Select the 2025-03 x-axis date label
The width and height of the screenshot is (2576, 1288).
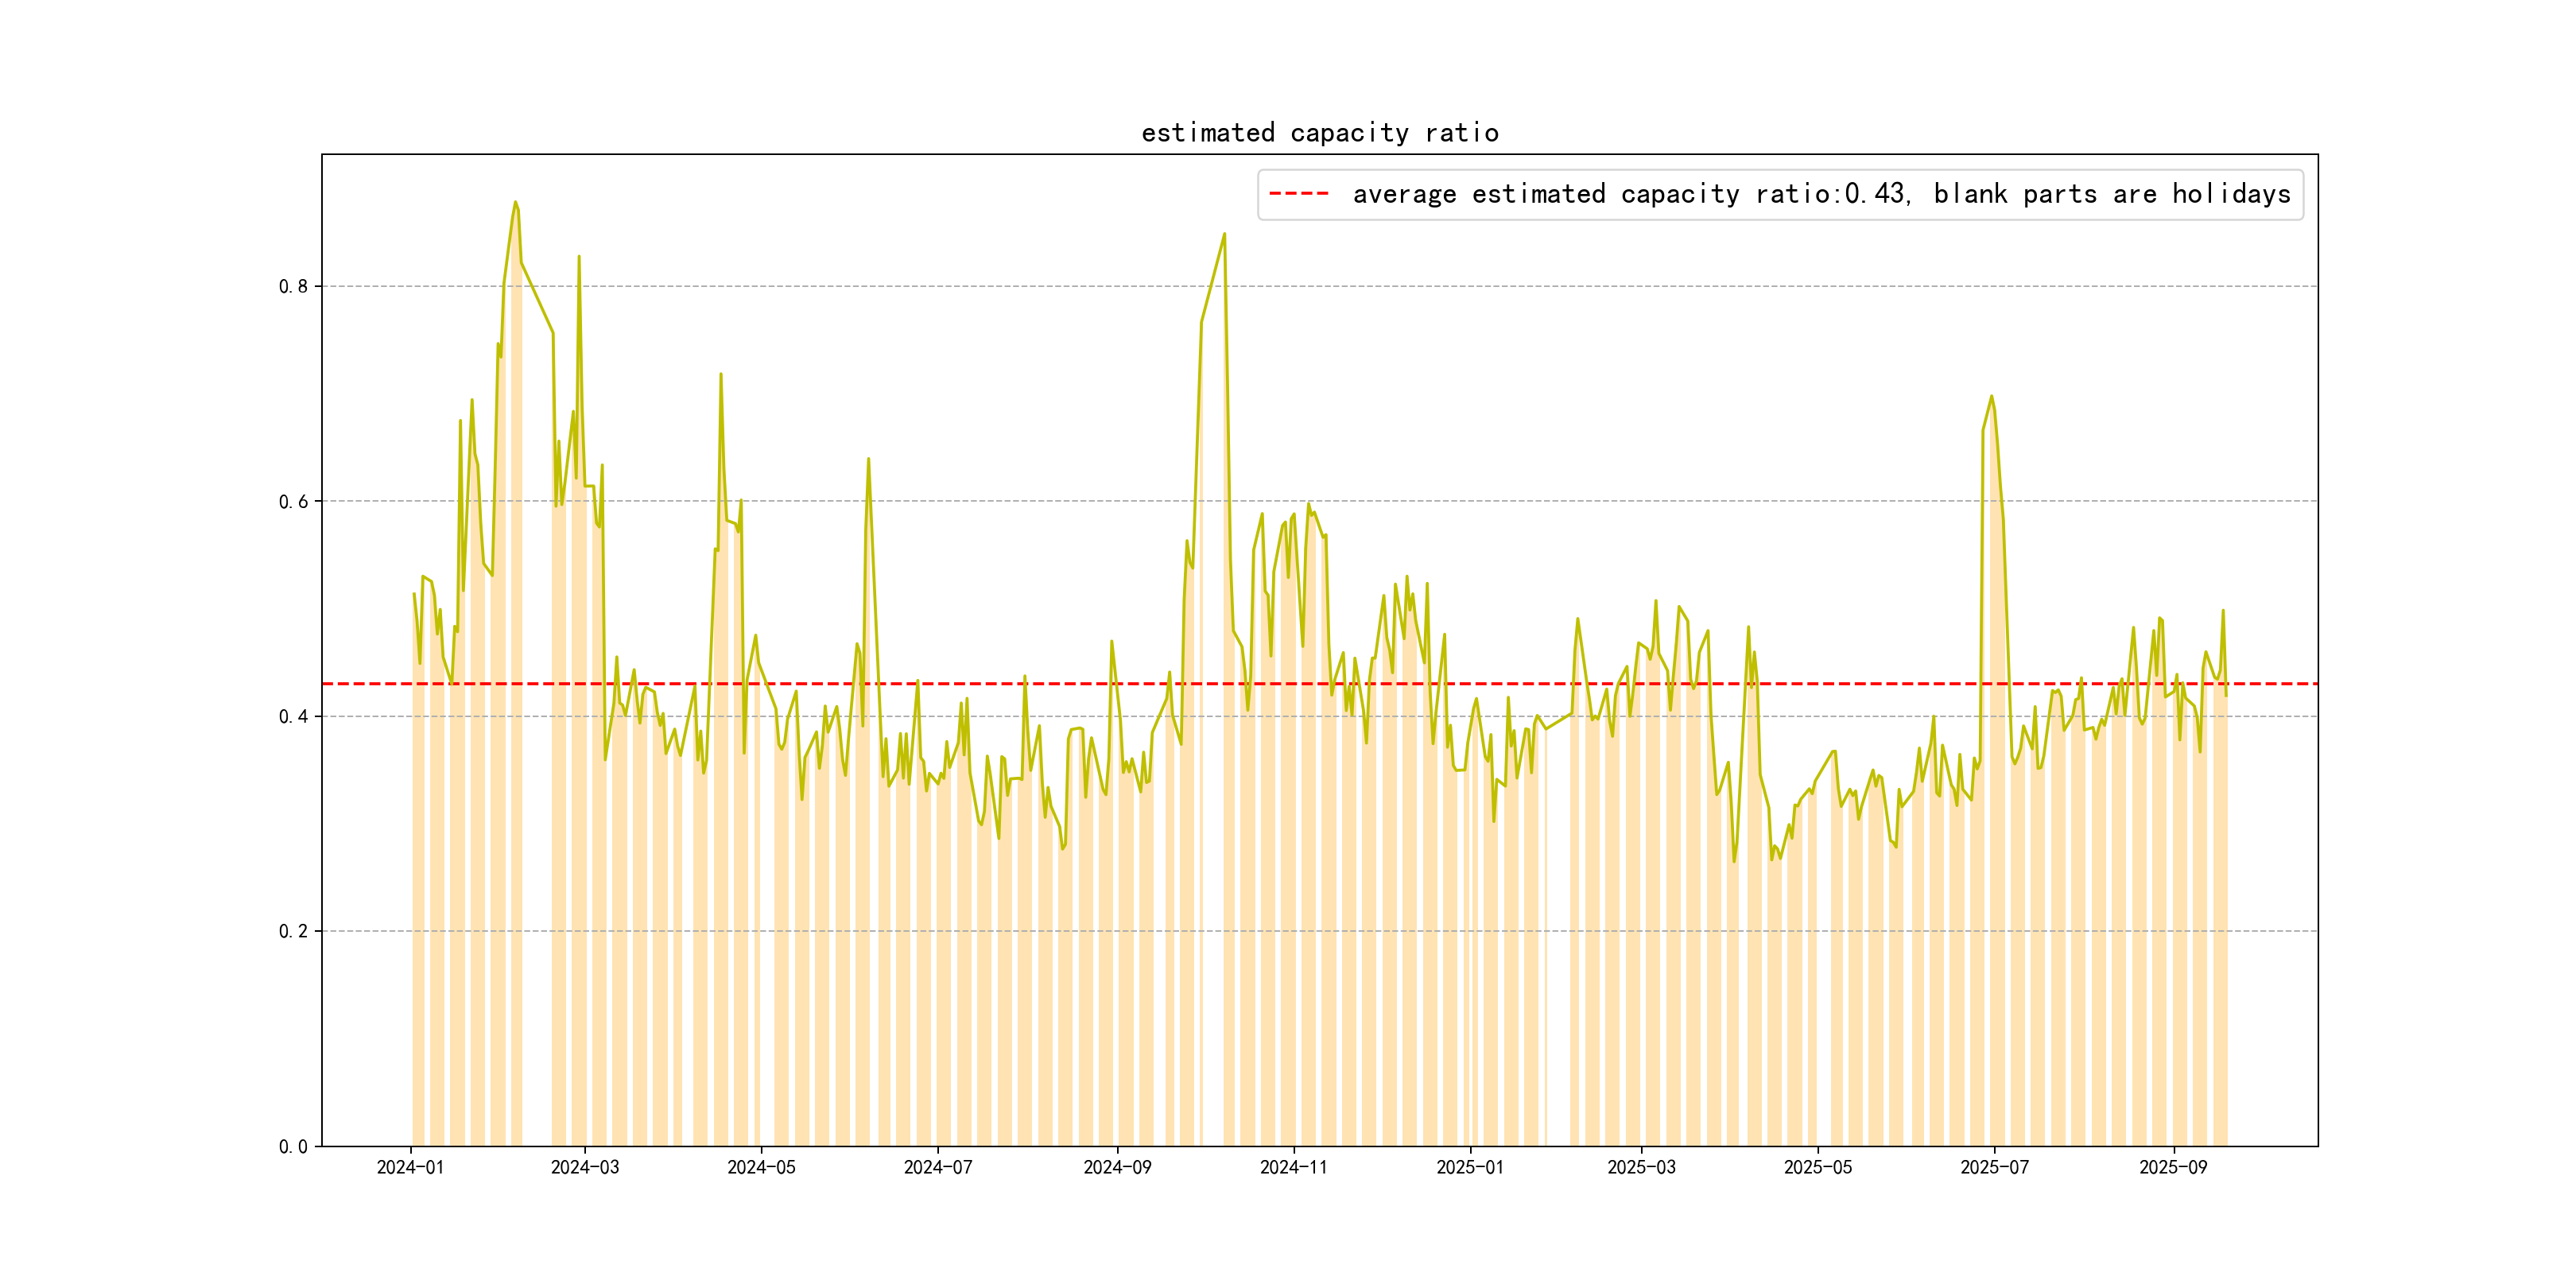pos(1641,1168)
